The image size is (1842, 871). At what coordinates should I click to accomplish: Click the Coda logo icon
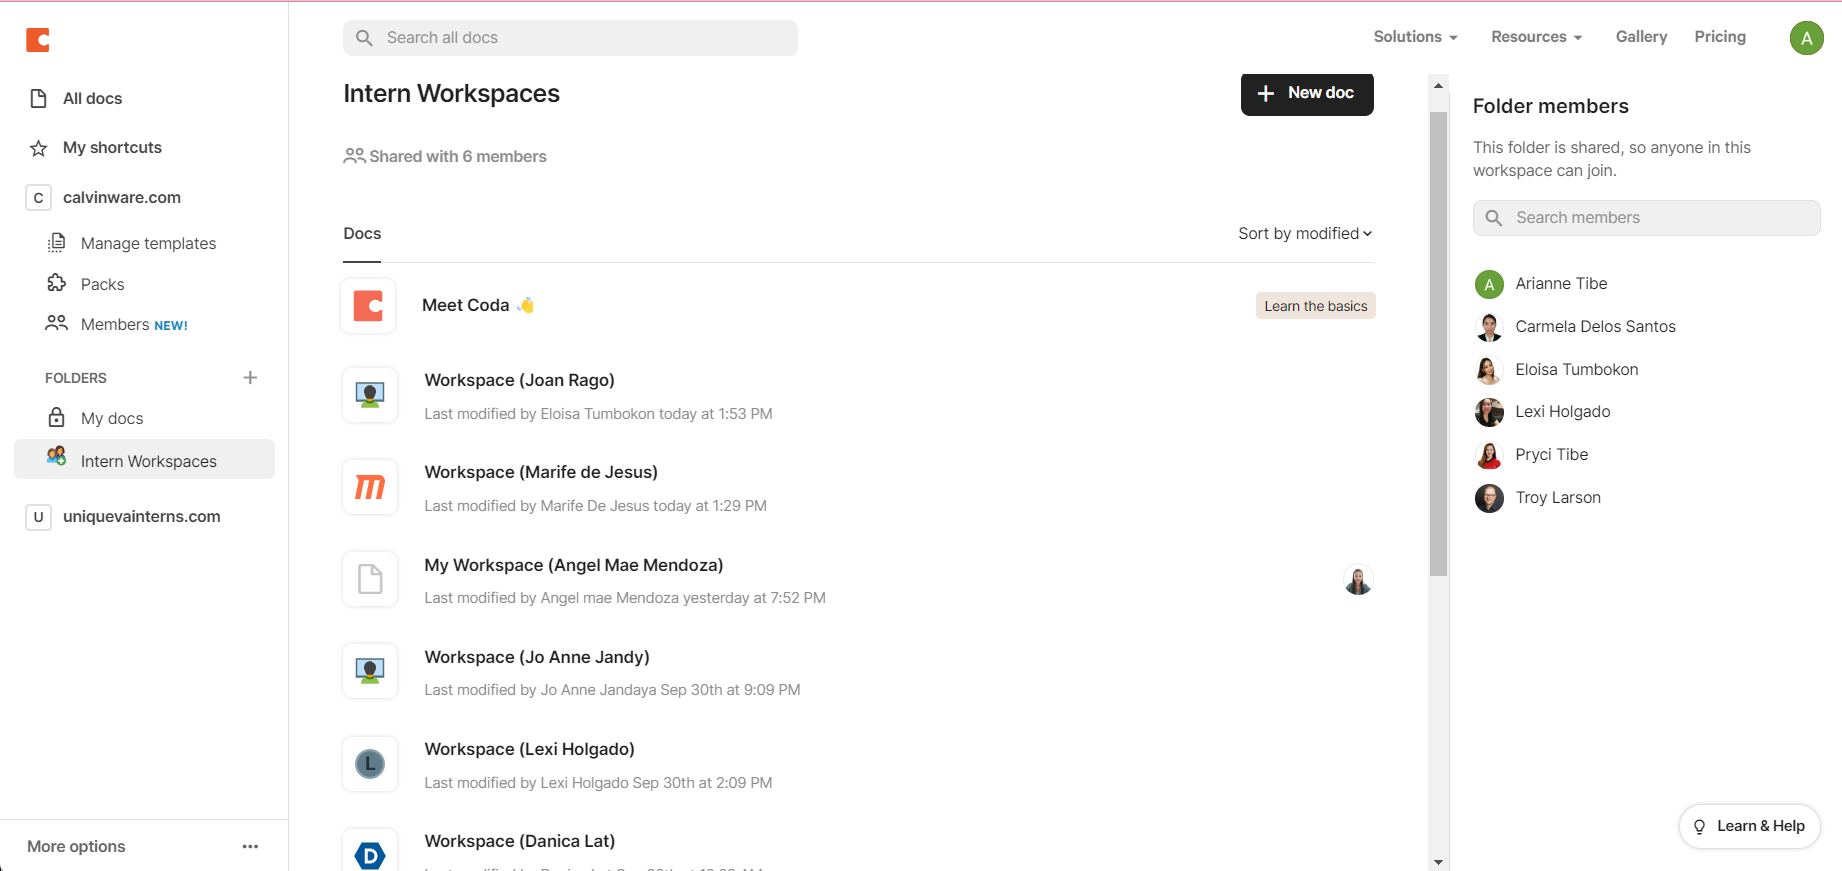pos(38,40)
